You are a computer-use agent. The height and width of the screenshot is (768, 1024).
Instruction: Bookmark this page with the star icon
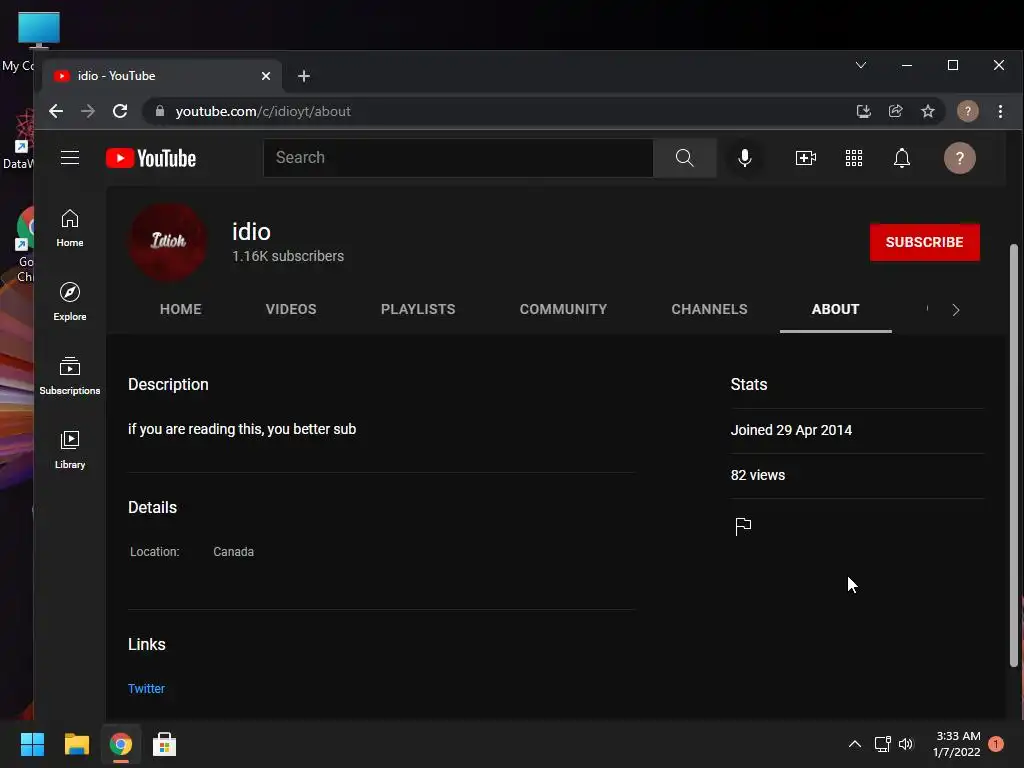pyautogui.click(x=927, y=111)
